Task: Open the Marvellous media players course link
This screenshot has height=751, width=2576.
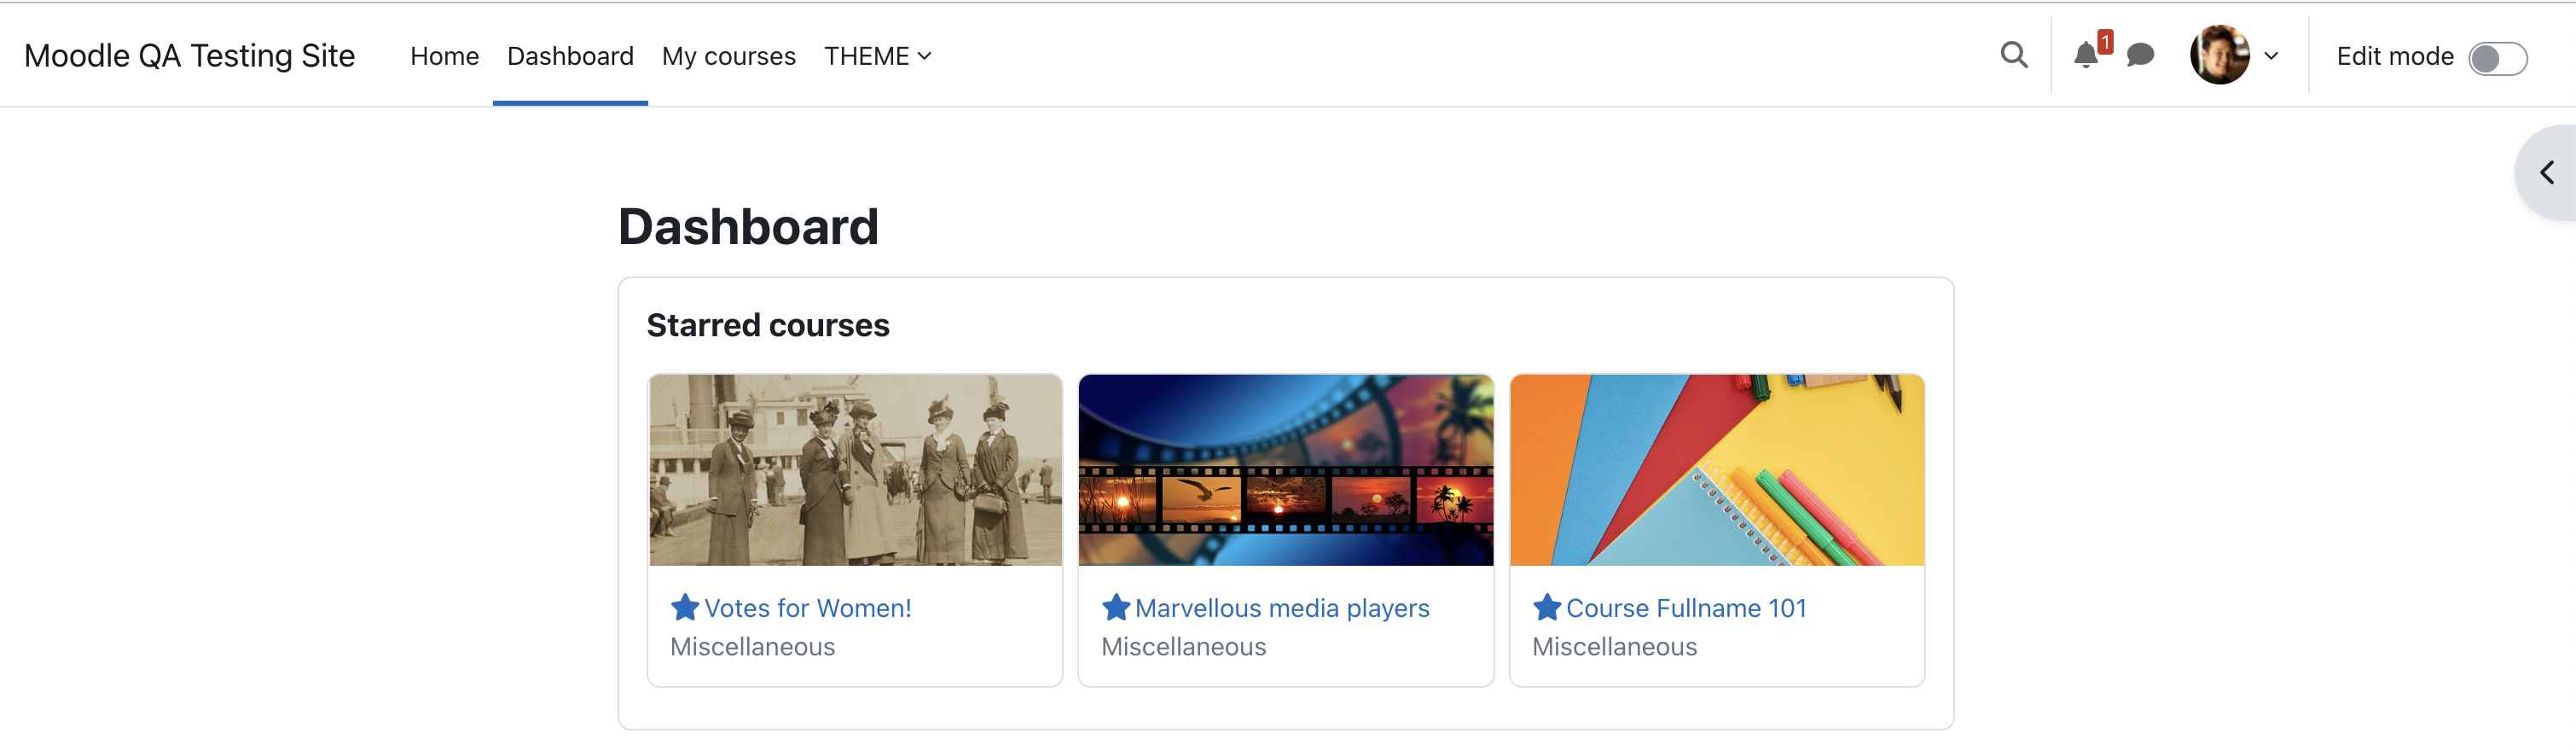Action: click(1282, 608)
